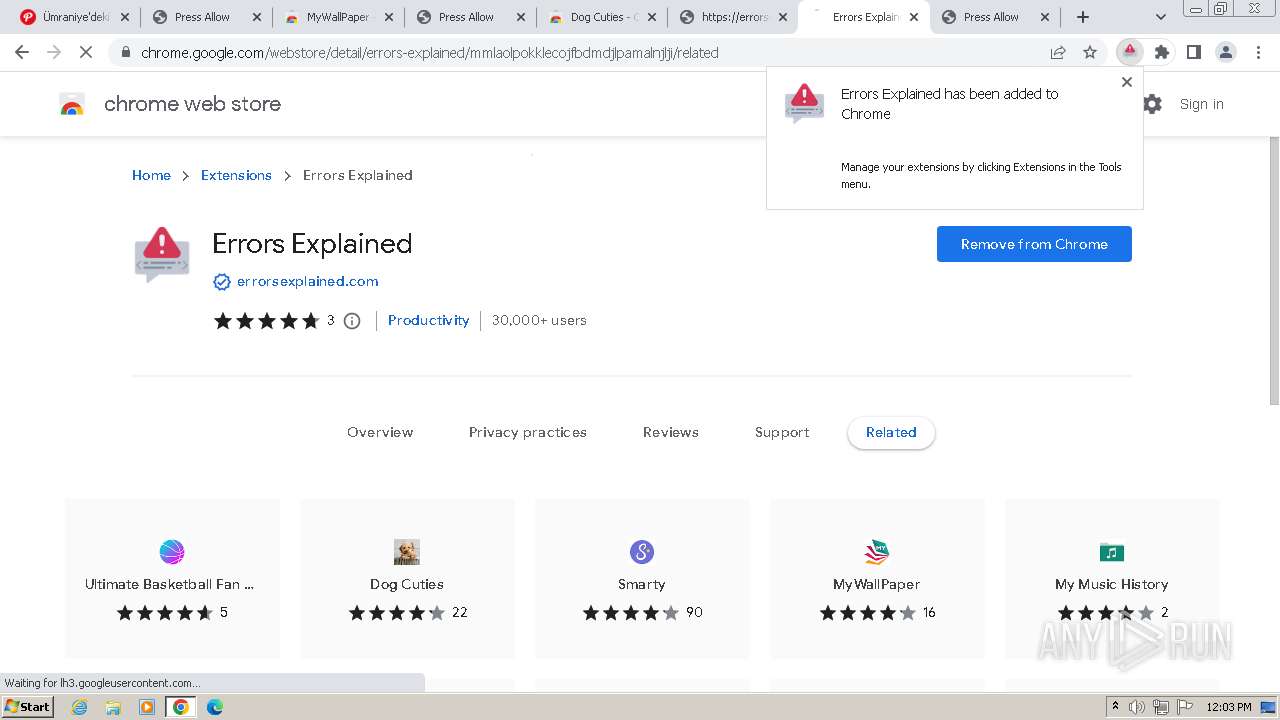Click the 12:03 PM taskbar clock
The image size is (1280, 720).
click(x=1229, y=707)
